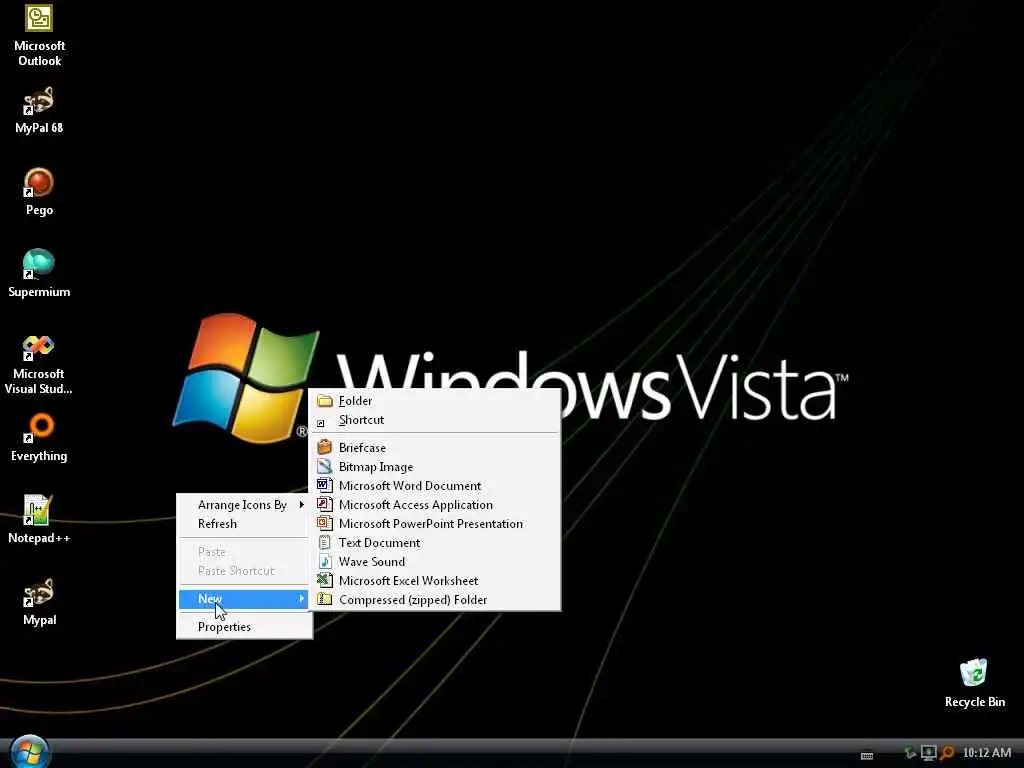The image size is (1024, 768).
Task: Click the greyed-out Paste Shortcut entry
Action: pos(244,571)
